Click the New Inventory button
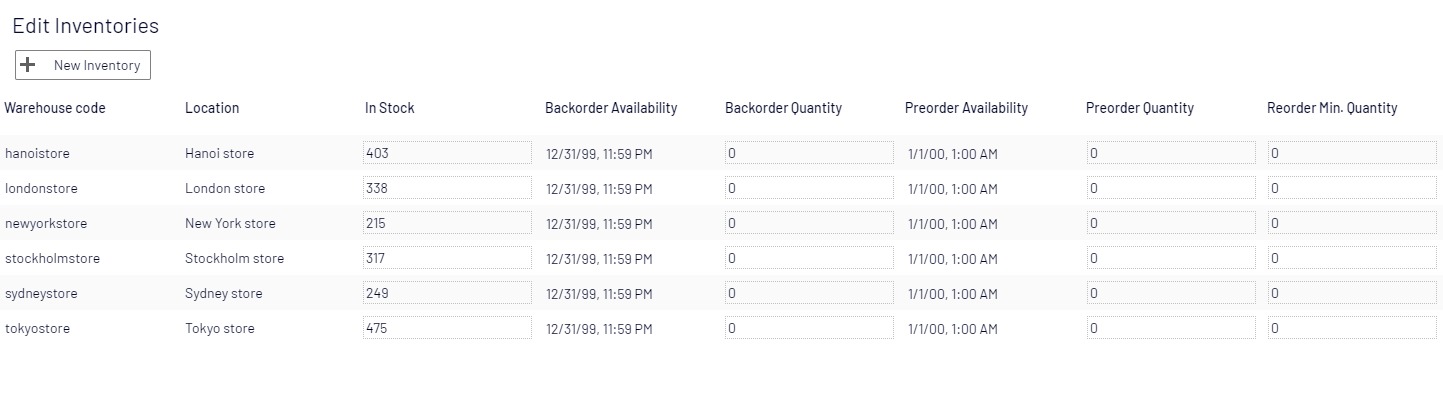 click(x=83, y=65)
